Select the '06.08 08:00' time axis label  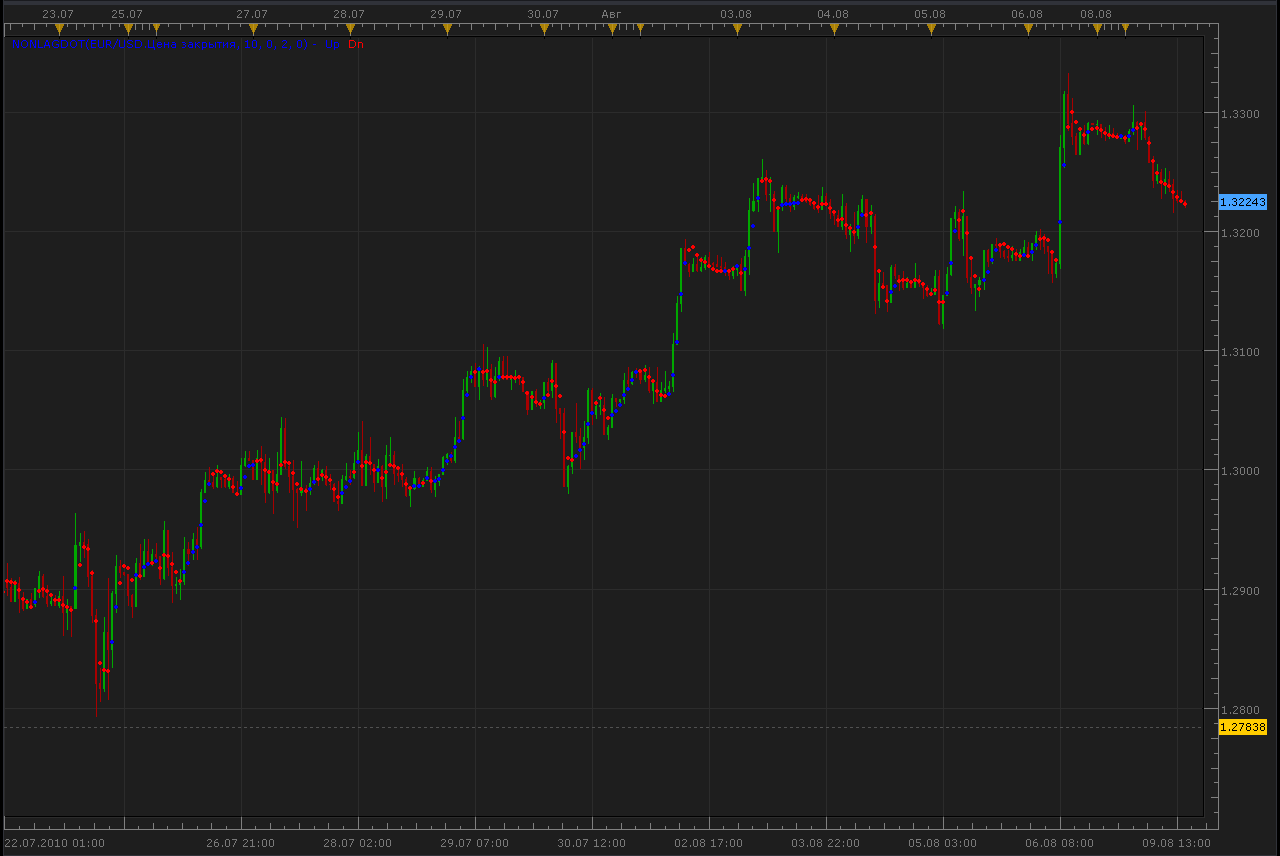pos(1060,843)
